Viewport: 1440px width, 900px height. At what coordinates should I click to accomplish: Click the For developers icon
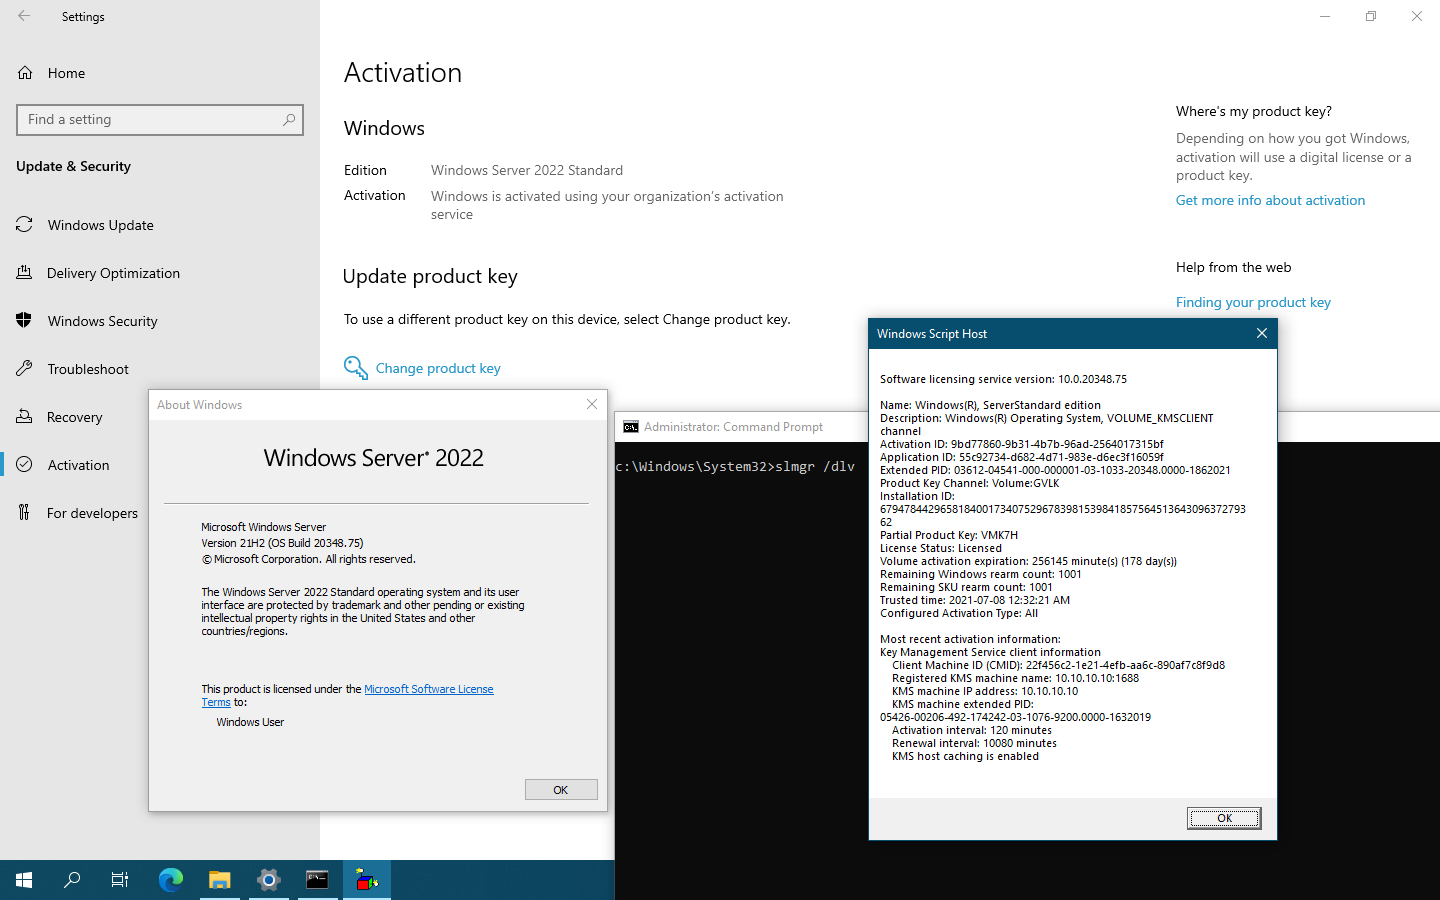25,513
